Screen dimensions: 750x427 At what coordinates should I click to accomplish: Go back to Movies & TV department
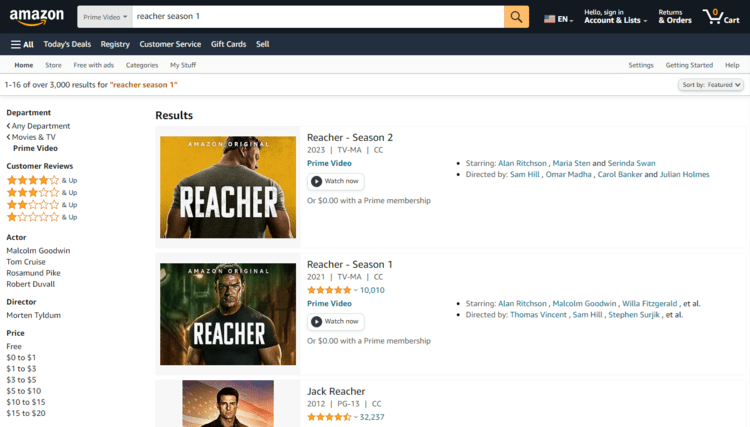click(31, 137)
